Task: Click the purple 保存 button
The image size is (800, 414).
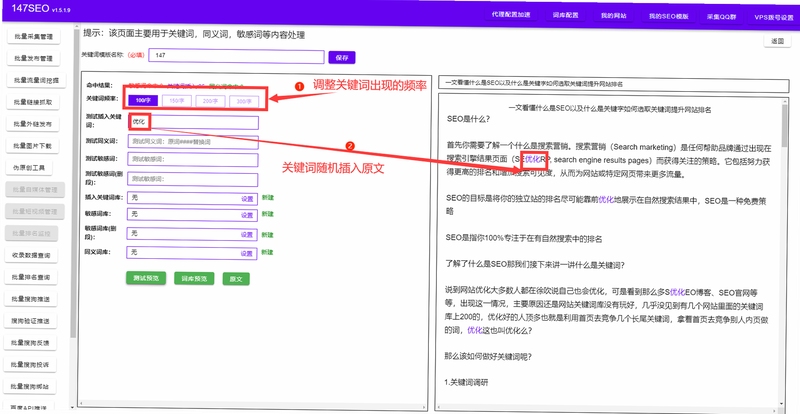Action: (x=342, y=58)
